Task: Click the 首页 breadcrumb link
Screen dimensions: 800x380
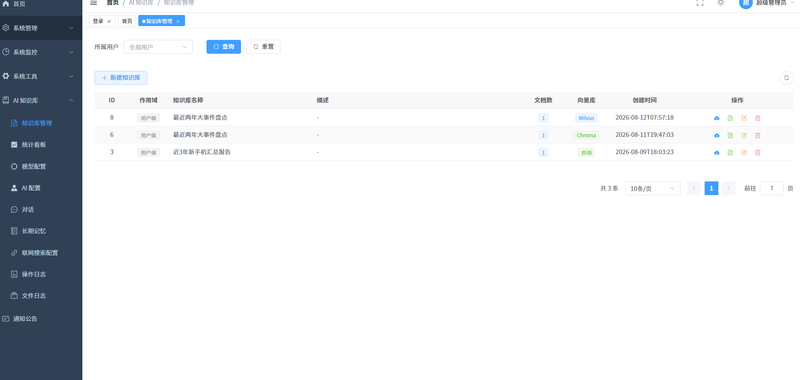Action: (x=112, y=3)
